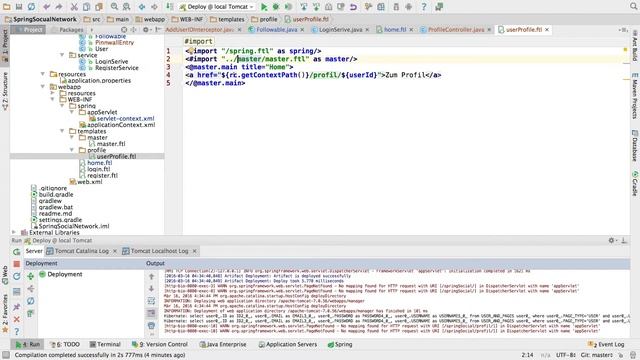
Task: Expand the resources folder under webapp
Action: coord(52,93)
